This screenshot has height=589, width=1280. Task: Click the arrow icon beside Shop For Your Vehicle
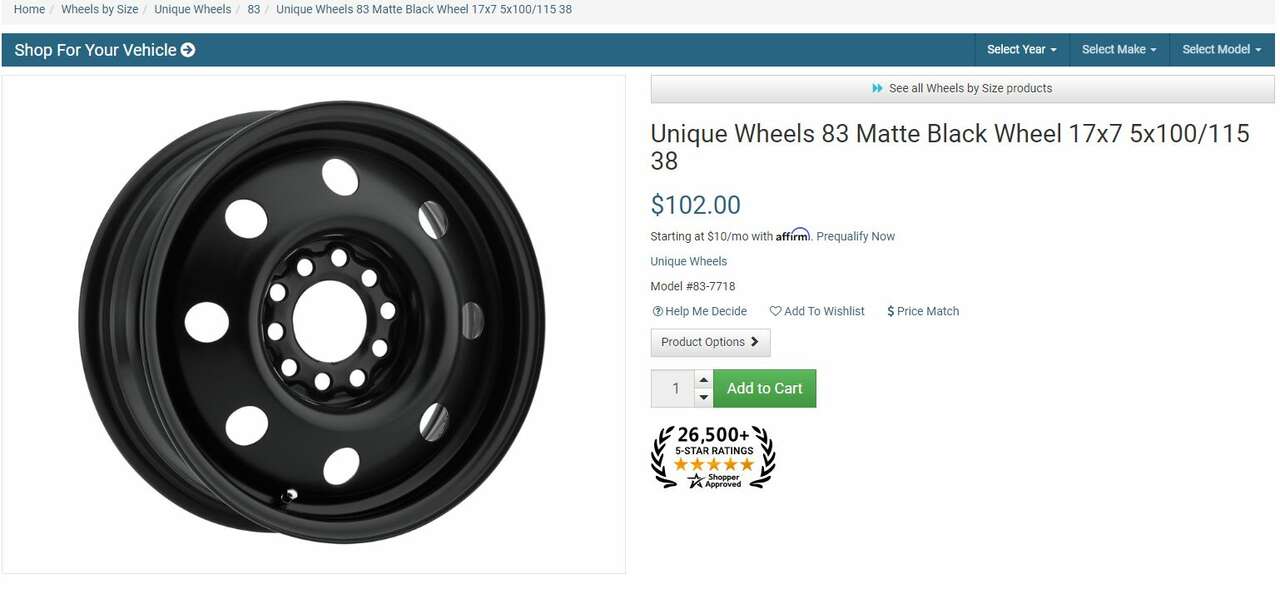pos(188,50)
